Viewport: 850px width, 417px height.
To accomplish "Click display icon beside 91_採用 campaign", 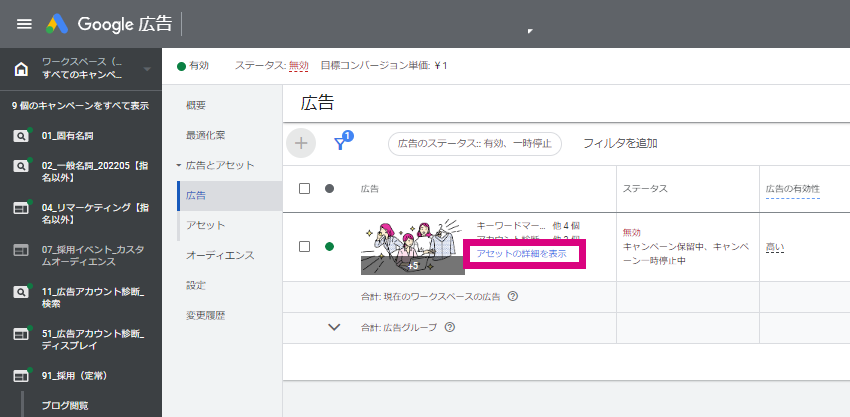I will 21,375.
